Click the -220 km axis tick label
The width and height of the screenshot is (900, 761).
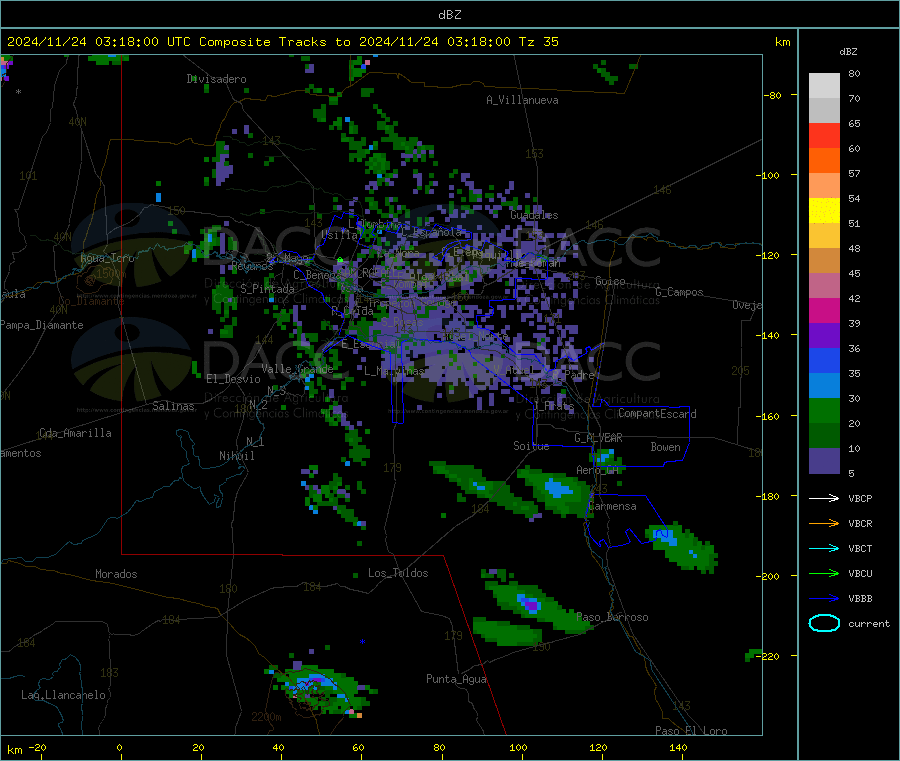click(768, 657)
